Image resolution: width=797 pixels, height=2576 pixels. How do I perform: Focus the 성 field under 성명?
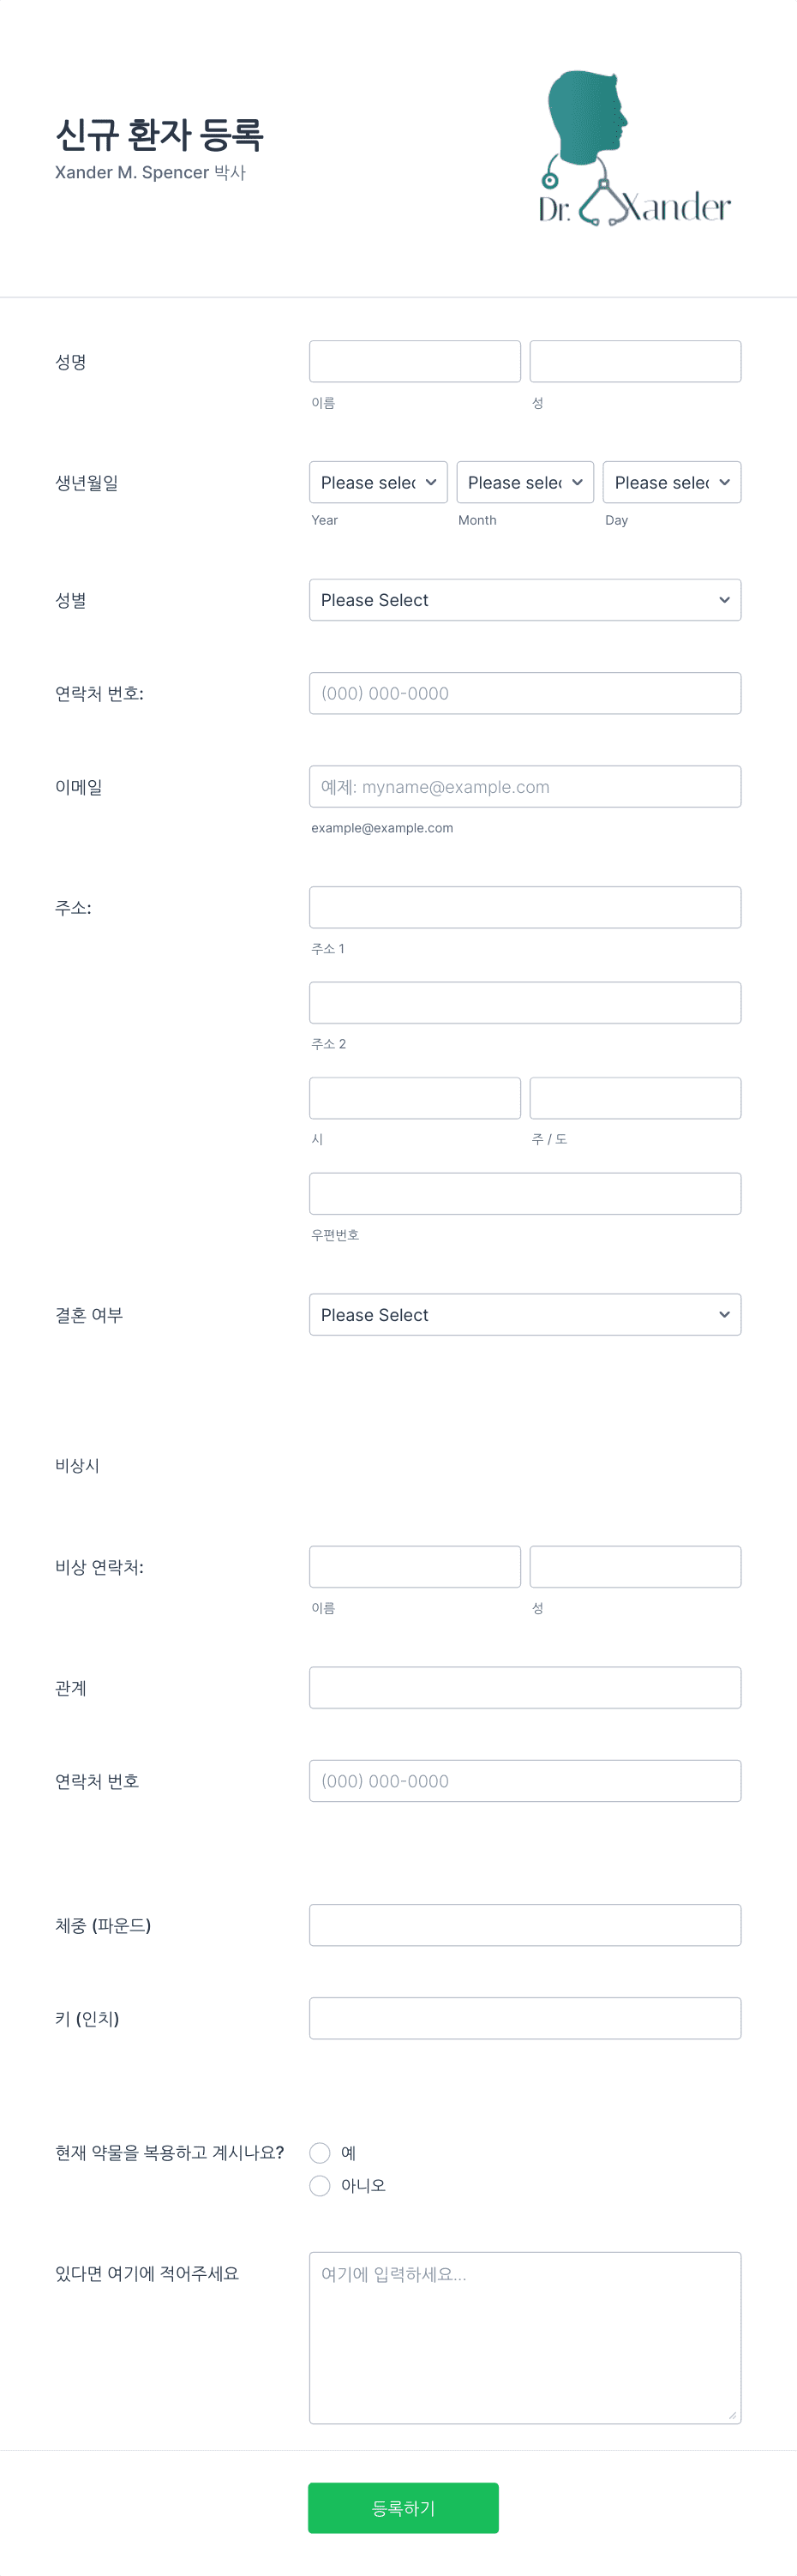point(635,361)
